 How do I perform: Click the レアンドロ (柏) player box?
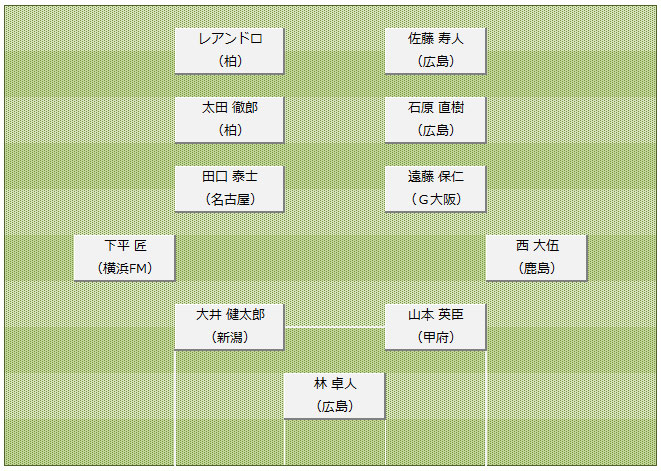pyautogui.click(x=229, y=51)
